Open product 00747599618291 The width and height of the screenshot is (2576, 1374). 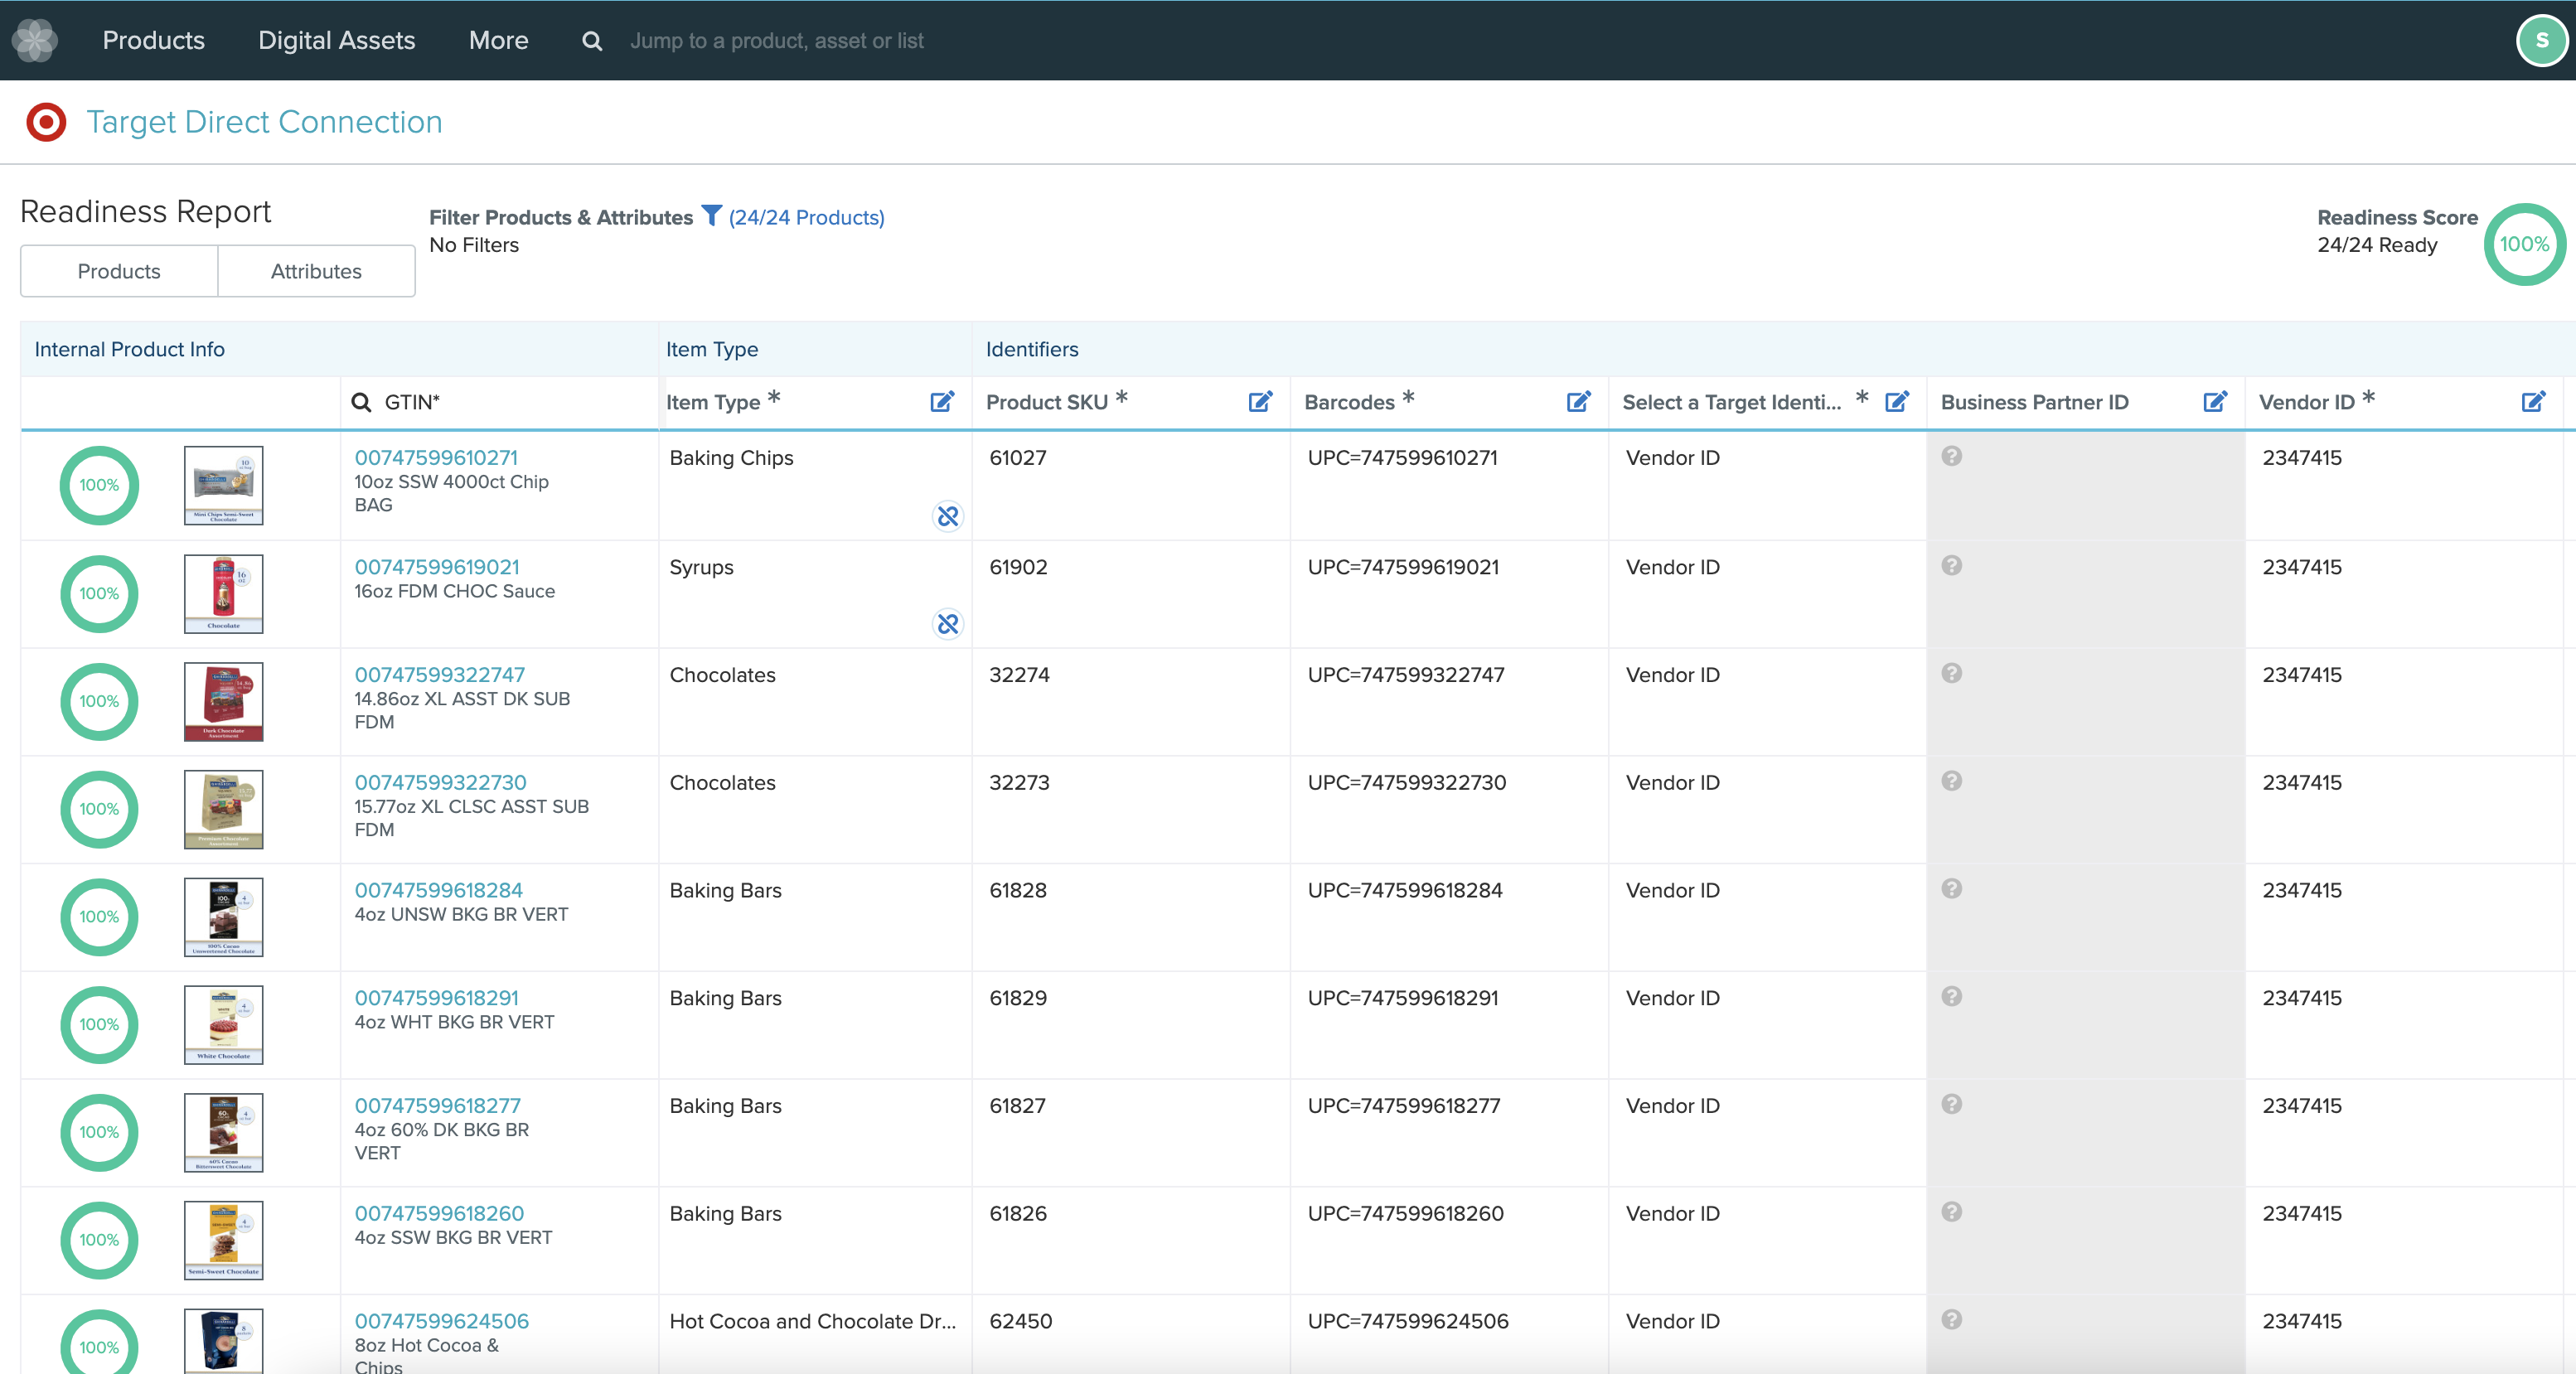pyautogui.click(x=437, y=998)
